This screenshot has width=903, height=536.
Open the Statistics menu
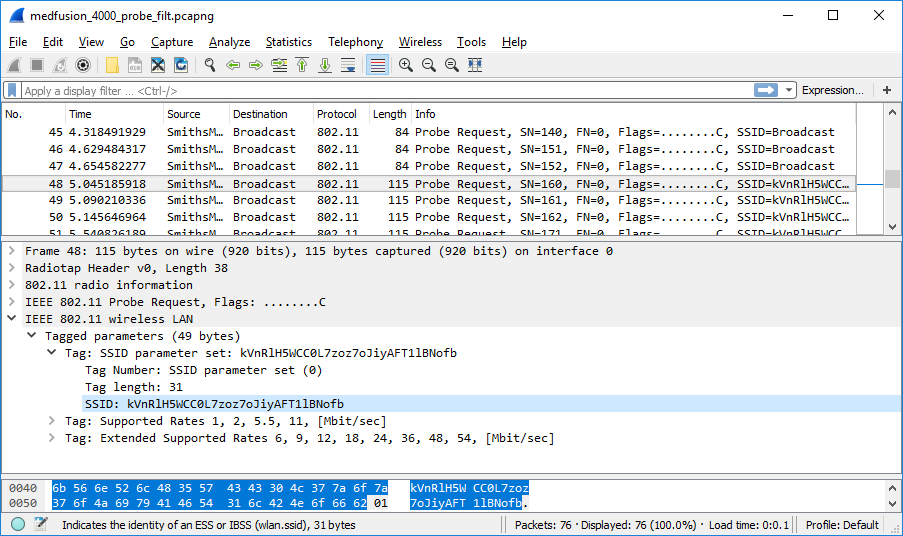tap(289, 42)
